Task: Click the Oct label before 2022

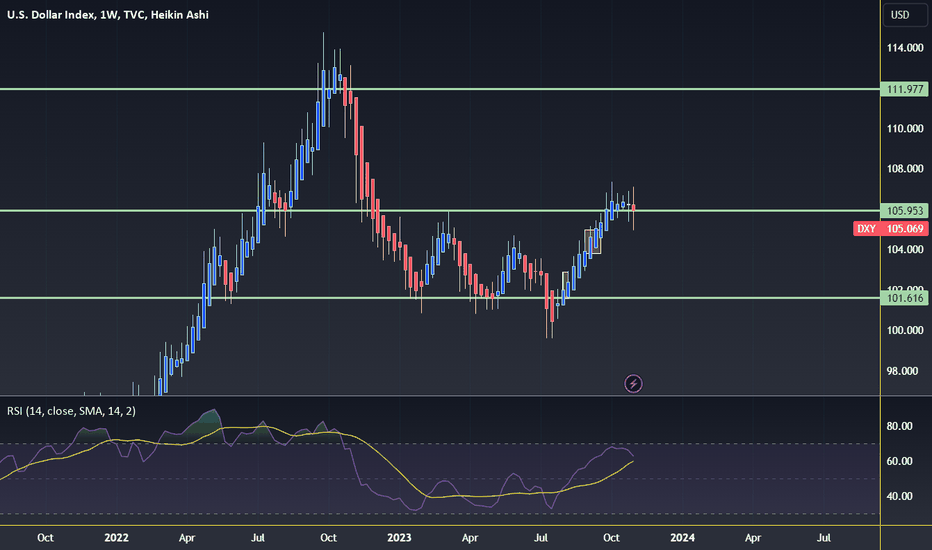Action: point(45,538)
